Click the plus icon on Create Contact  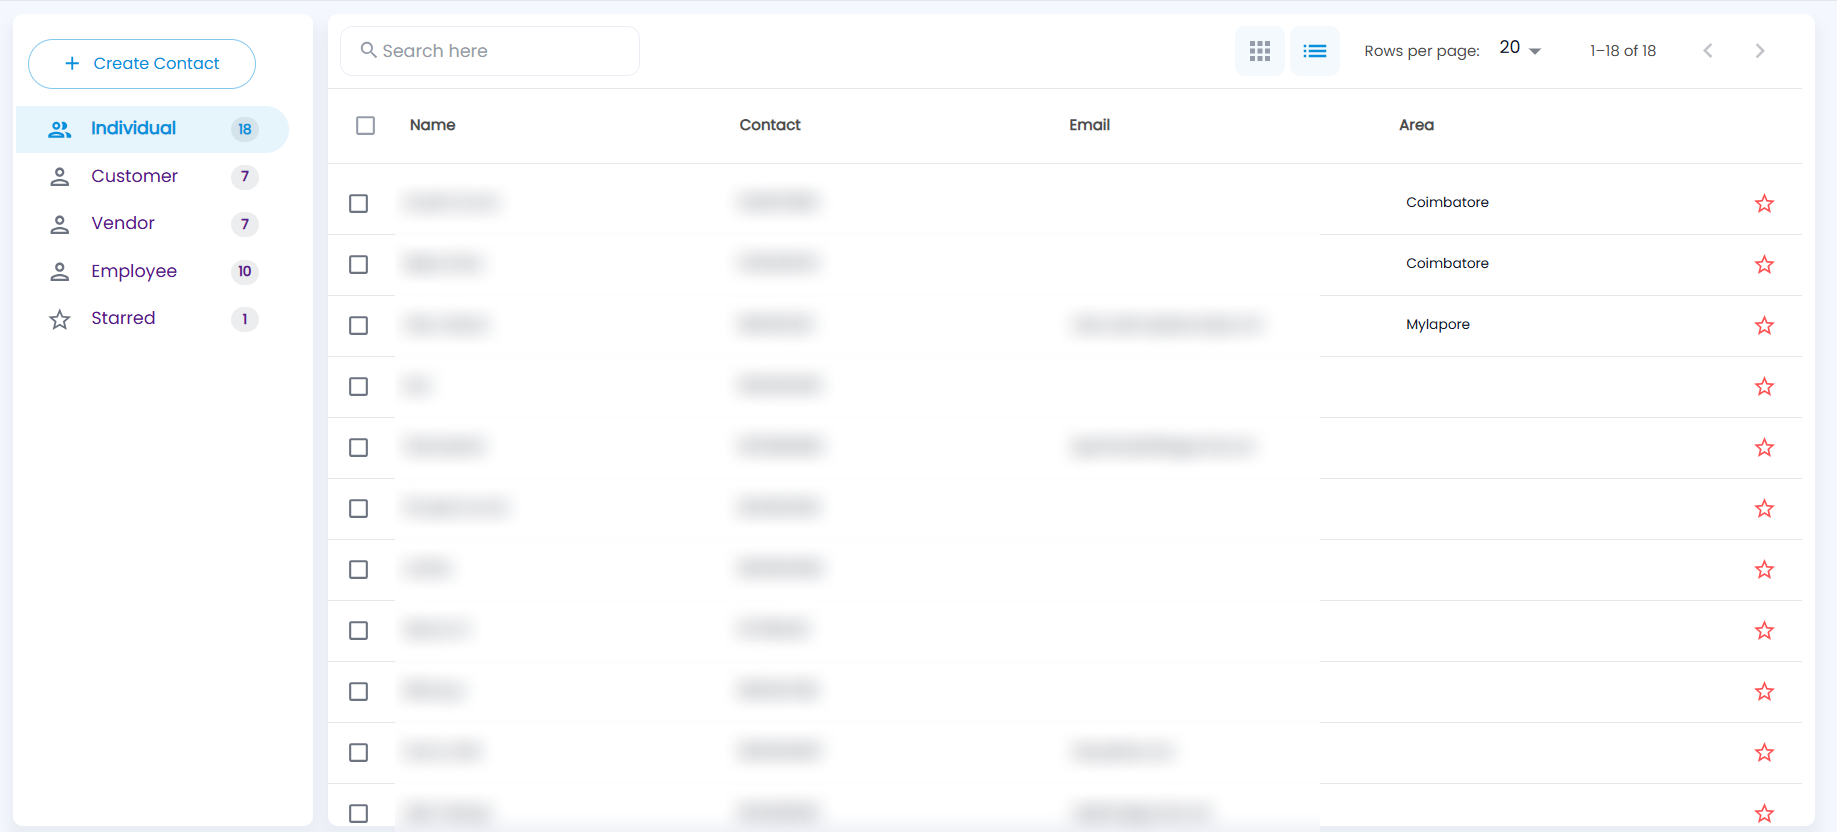point(72,63)
